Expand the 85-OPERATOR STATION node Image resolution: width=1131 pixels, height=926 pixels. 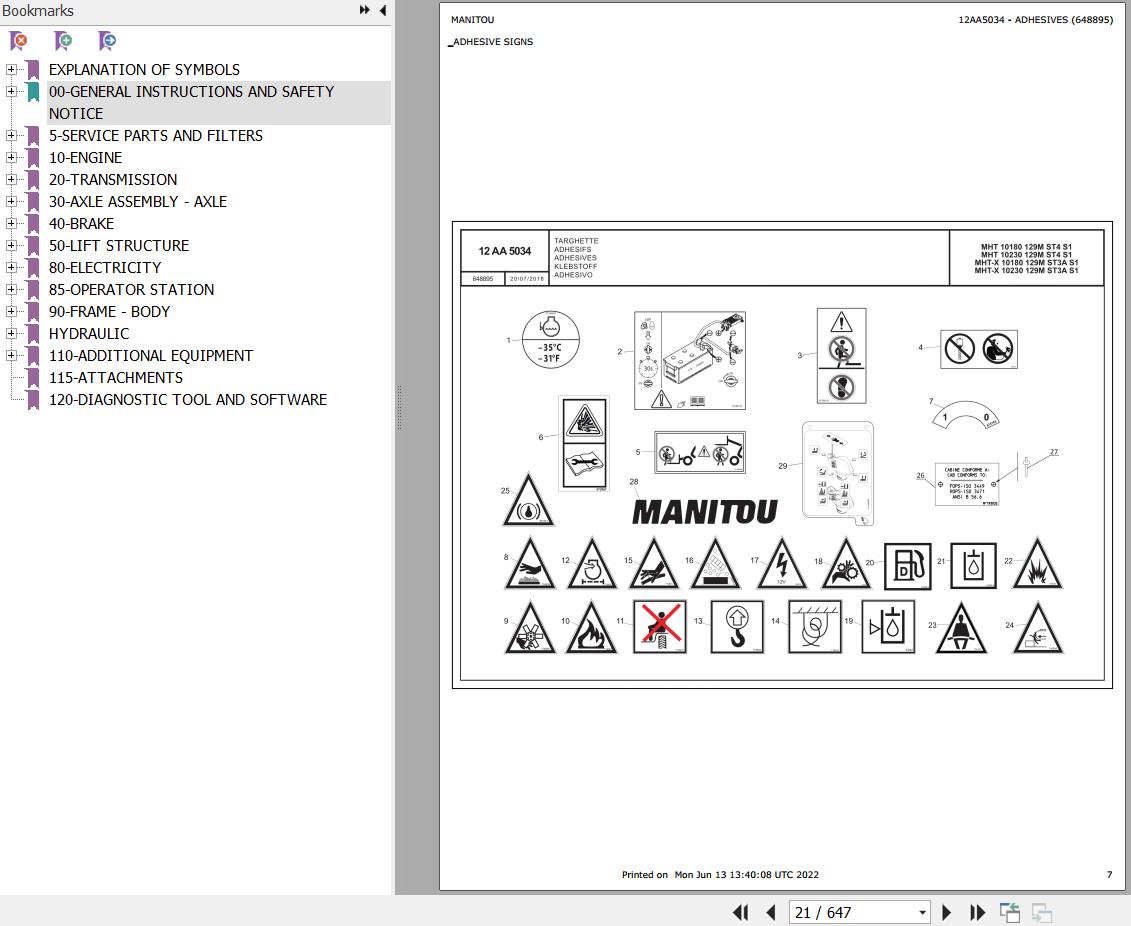(x=11, y=289)
